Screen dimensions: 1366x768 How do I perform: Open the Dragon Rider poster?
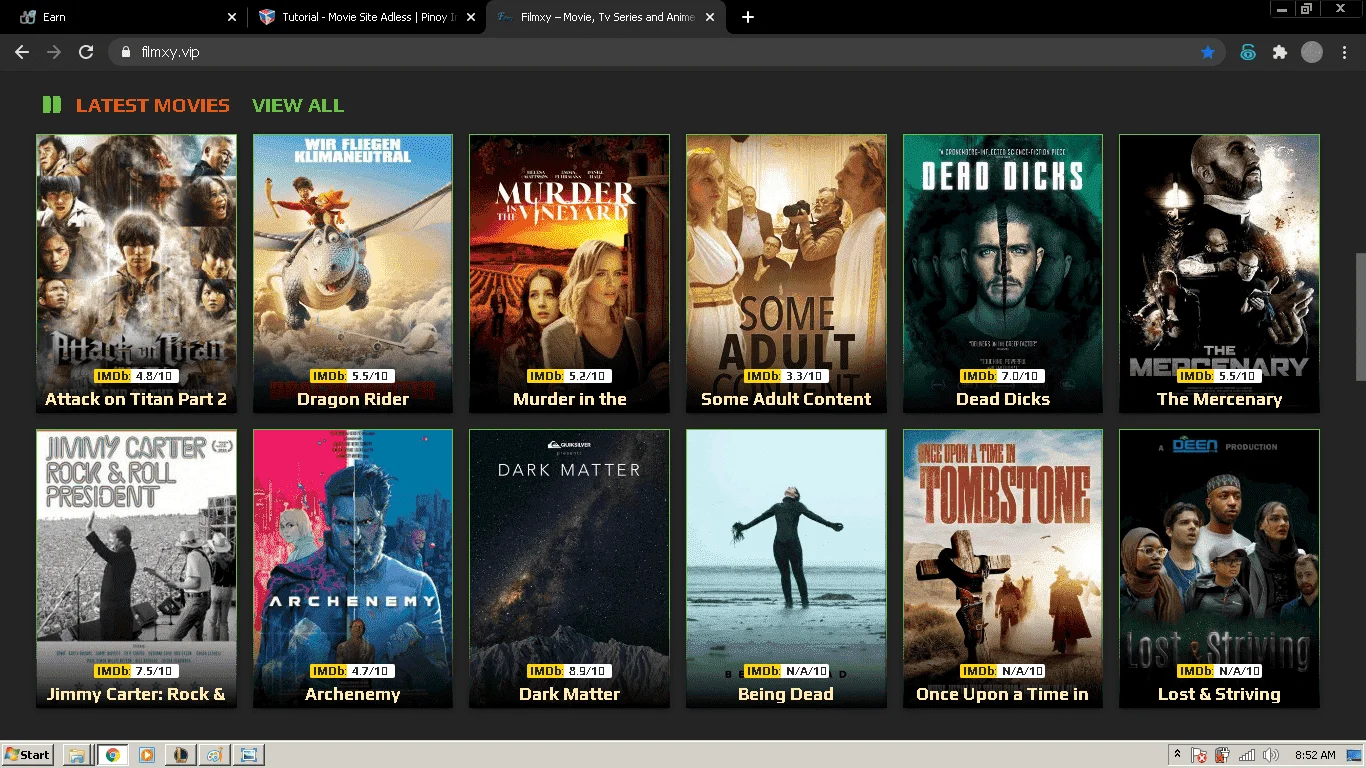pos(353,274)
